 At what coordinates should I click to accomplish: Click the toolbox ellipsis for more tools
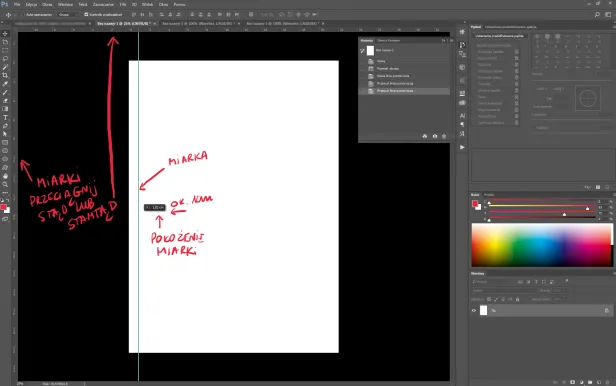pos(5,193)
